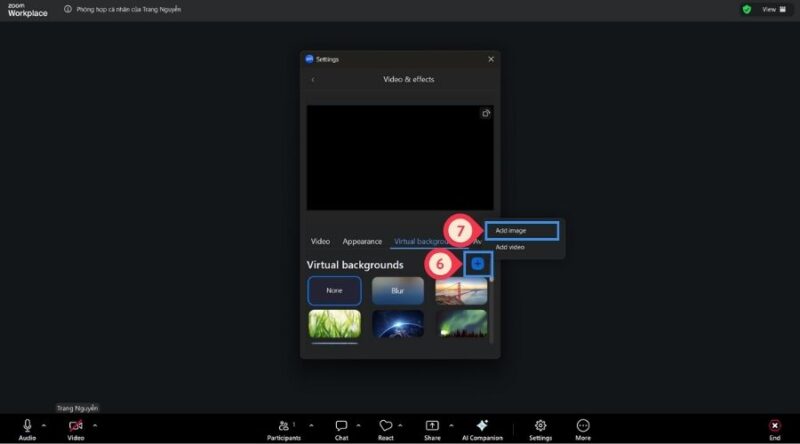Click the green encryption shield icon

pos(746,9)
